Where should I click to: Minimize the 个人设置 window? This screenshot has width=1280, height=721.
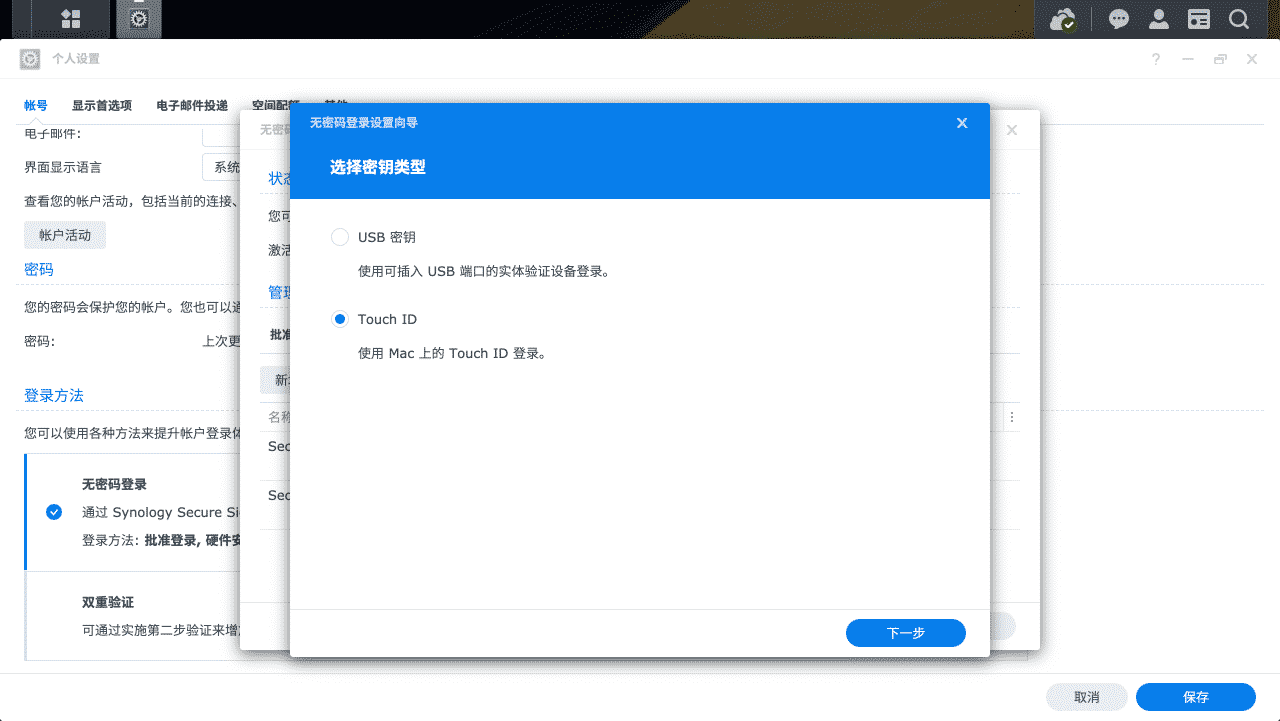(1188, 59)
